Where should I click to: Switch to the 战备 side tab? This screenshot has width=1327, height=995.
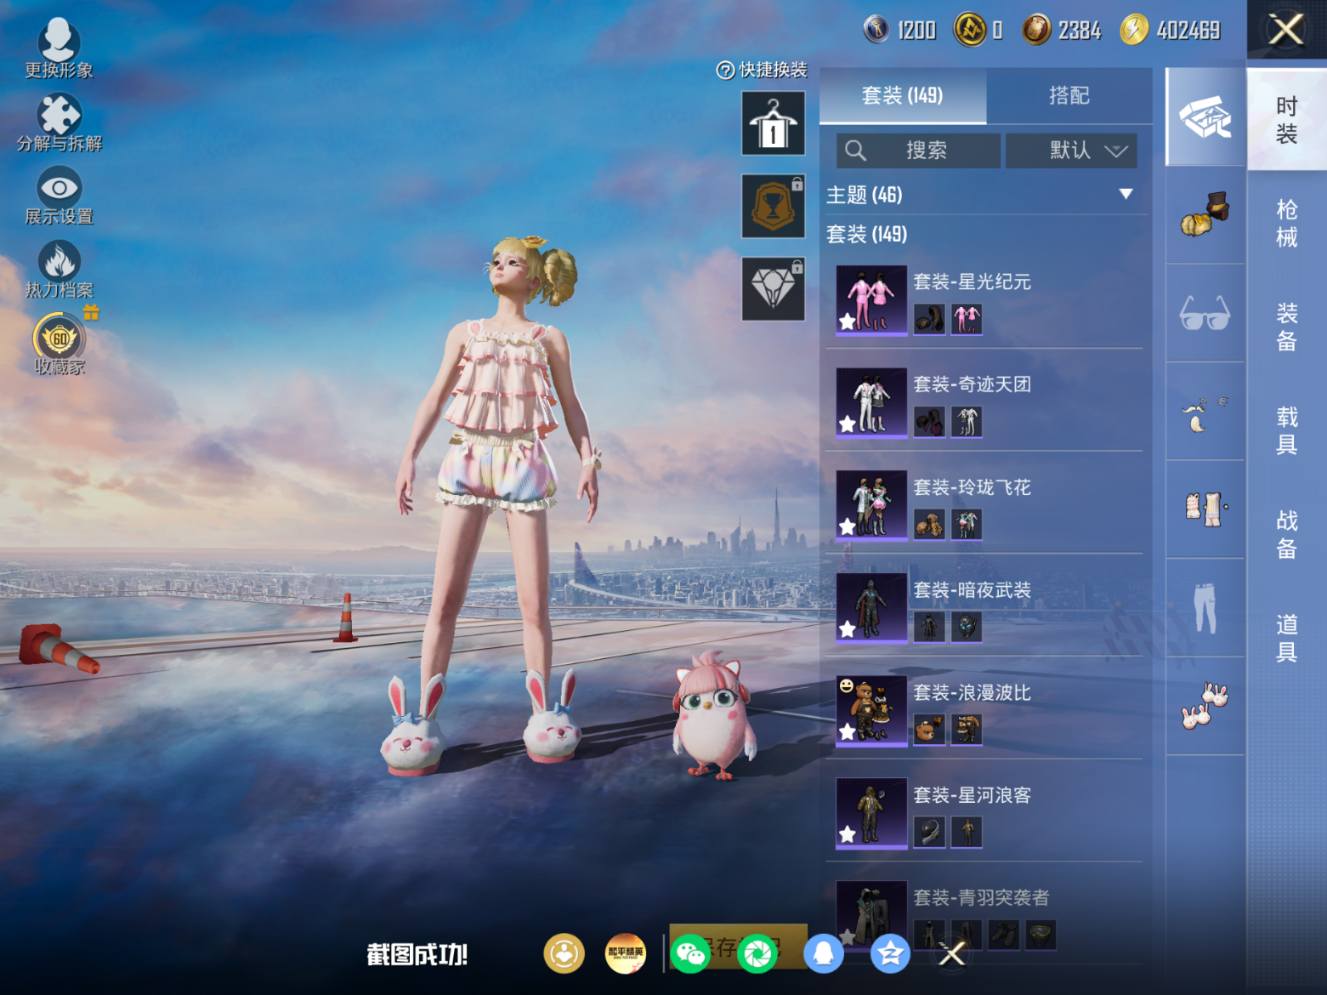pos(1287,535)
